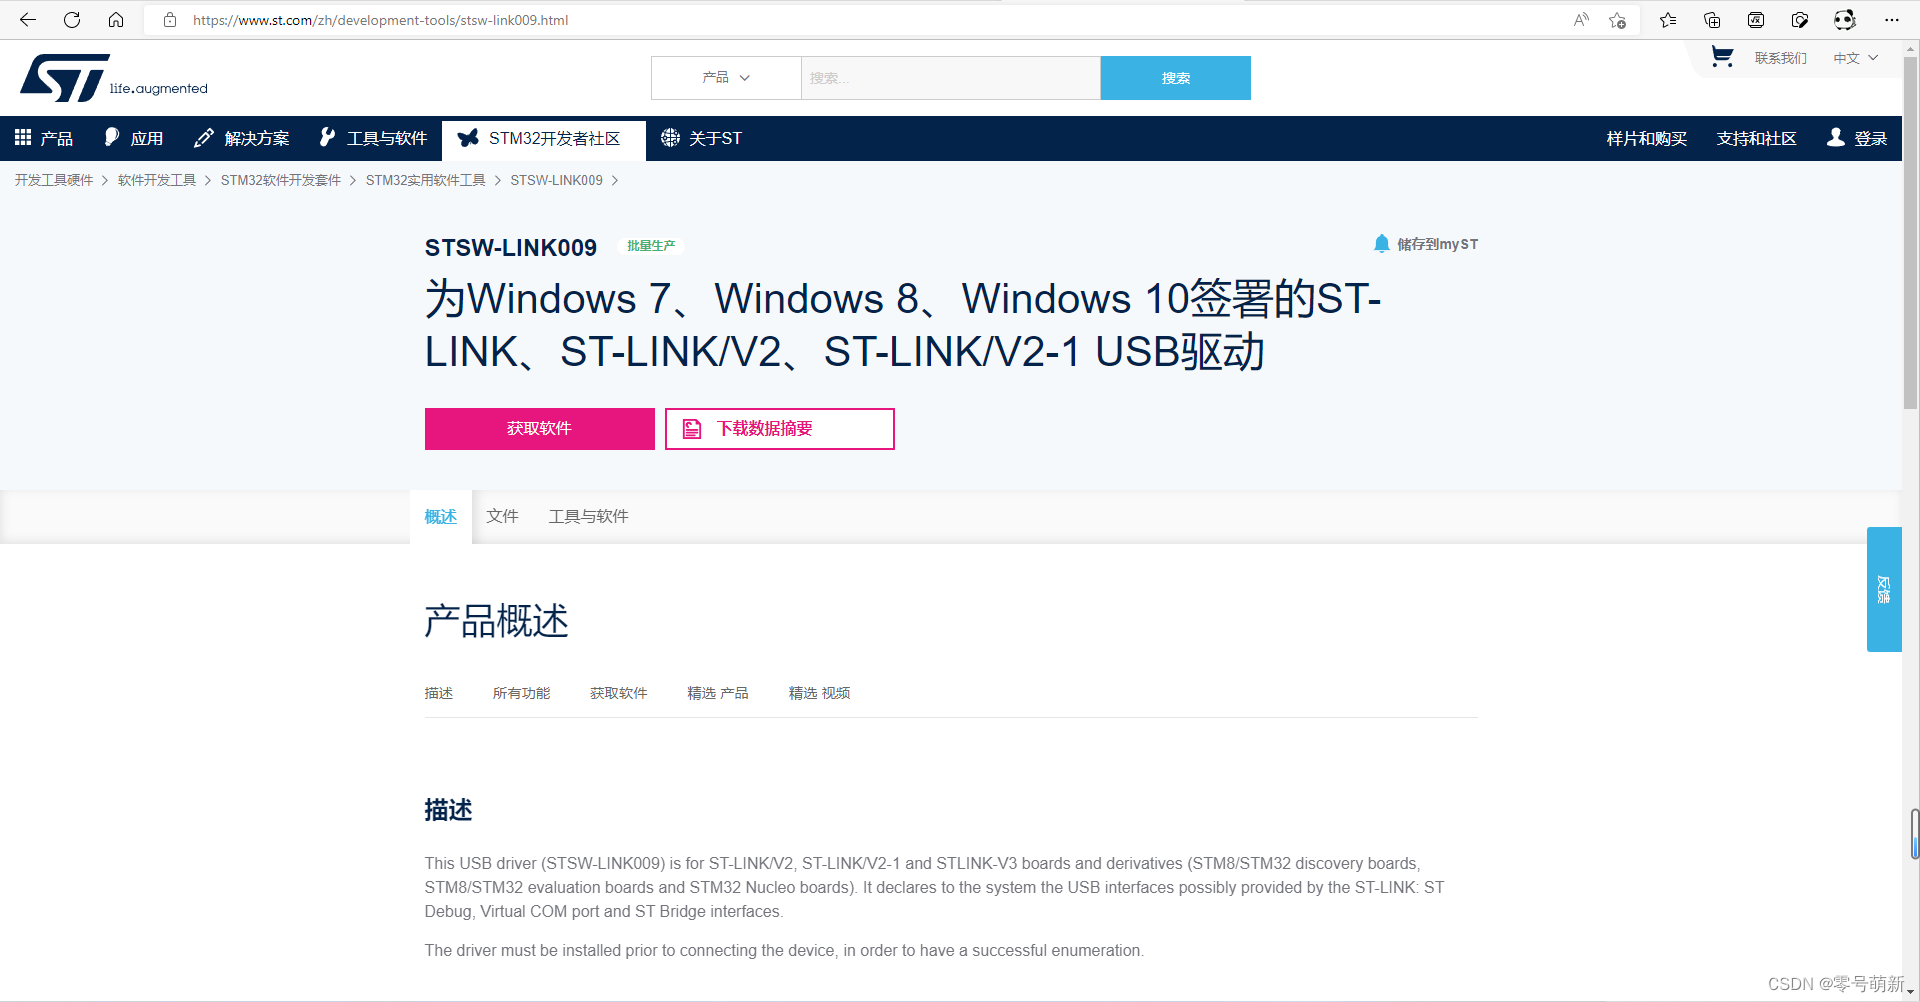Click the bell icon to save to myST
The image size is (1920, 1002).
point(1382,243)
